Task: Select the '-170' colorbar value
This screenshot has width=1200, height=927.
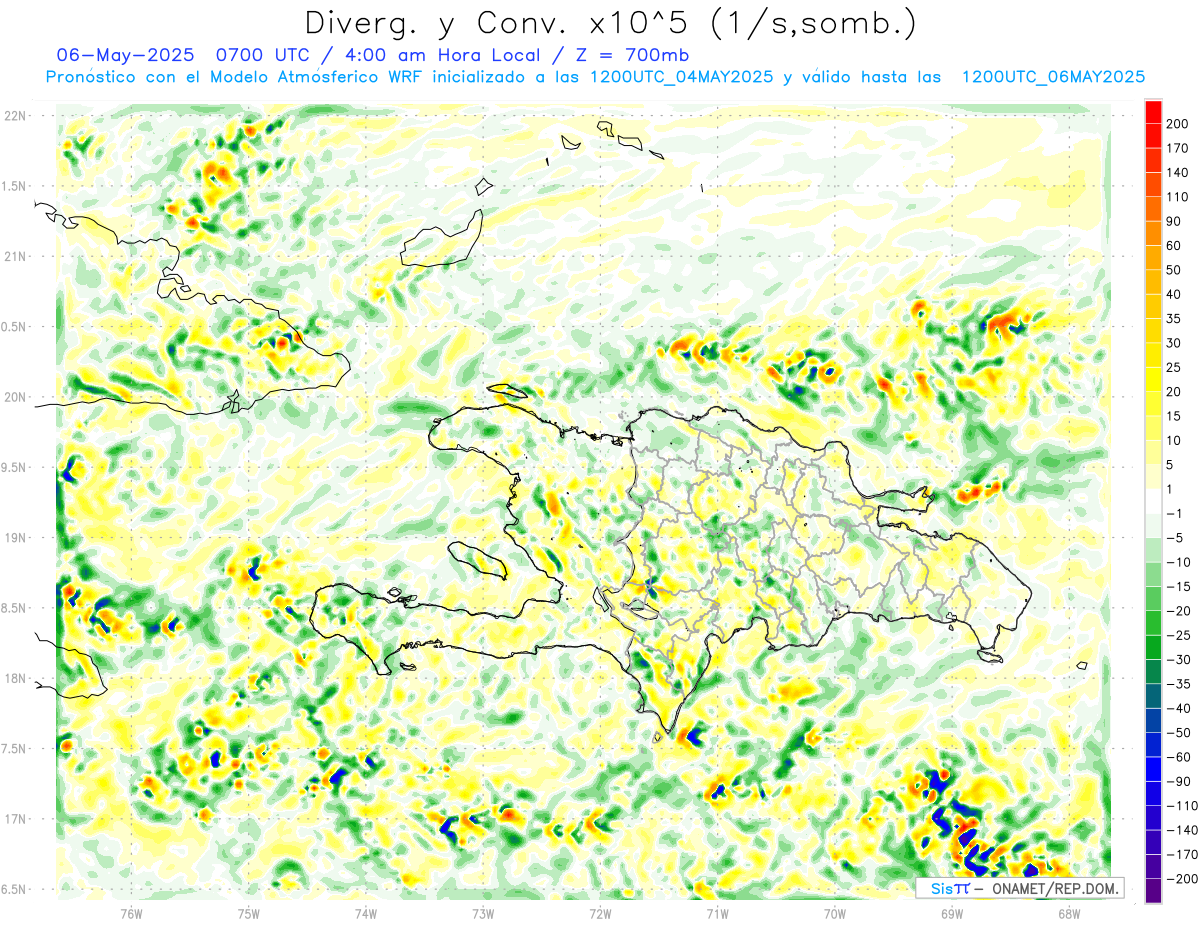Action: pyautogui.click(x=1181, y=854)
